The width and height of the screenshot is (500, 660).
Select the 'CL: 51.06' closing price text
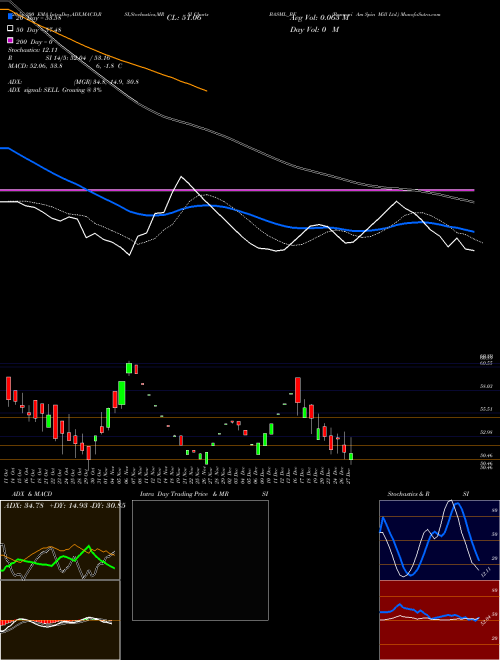[x=184, y=18]
